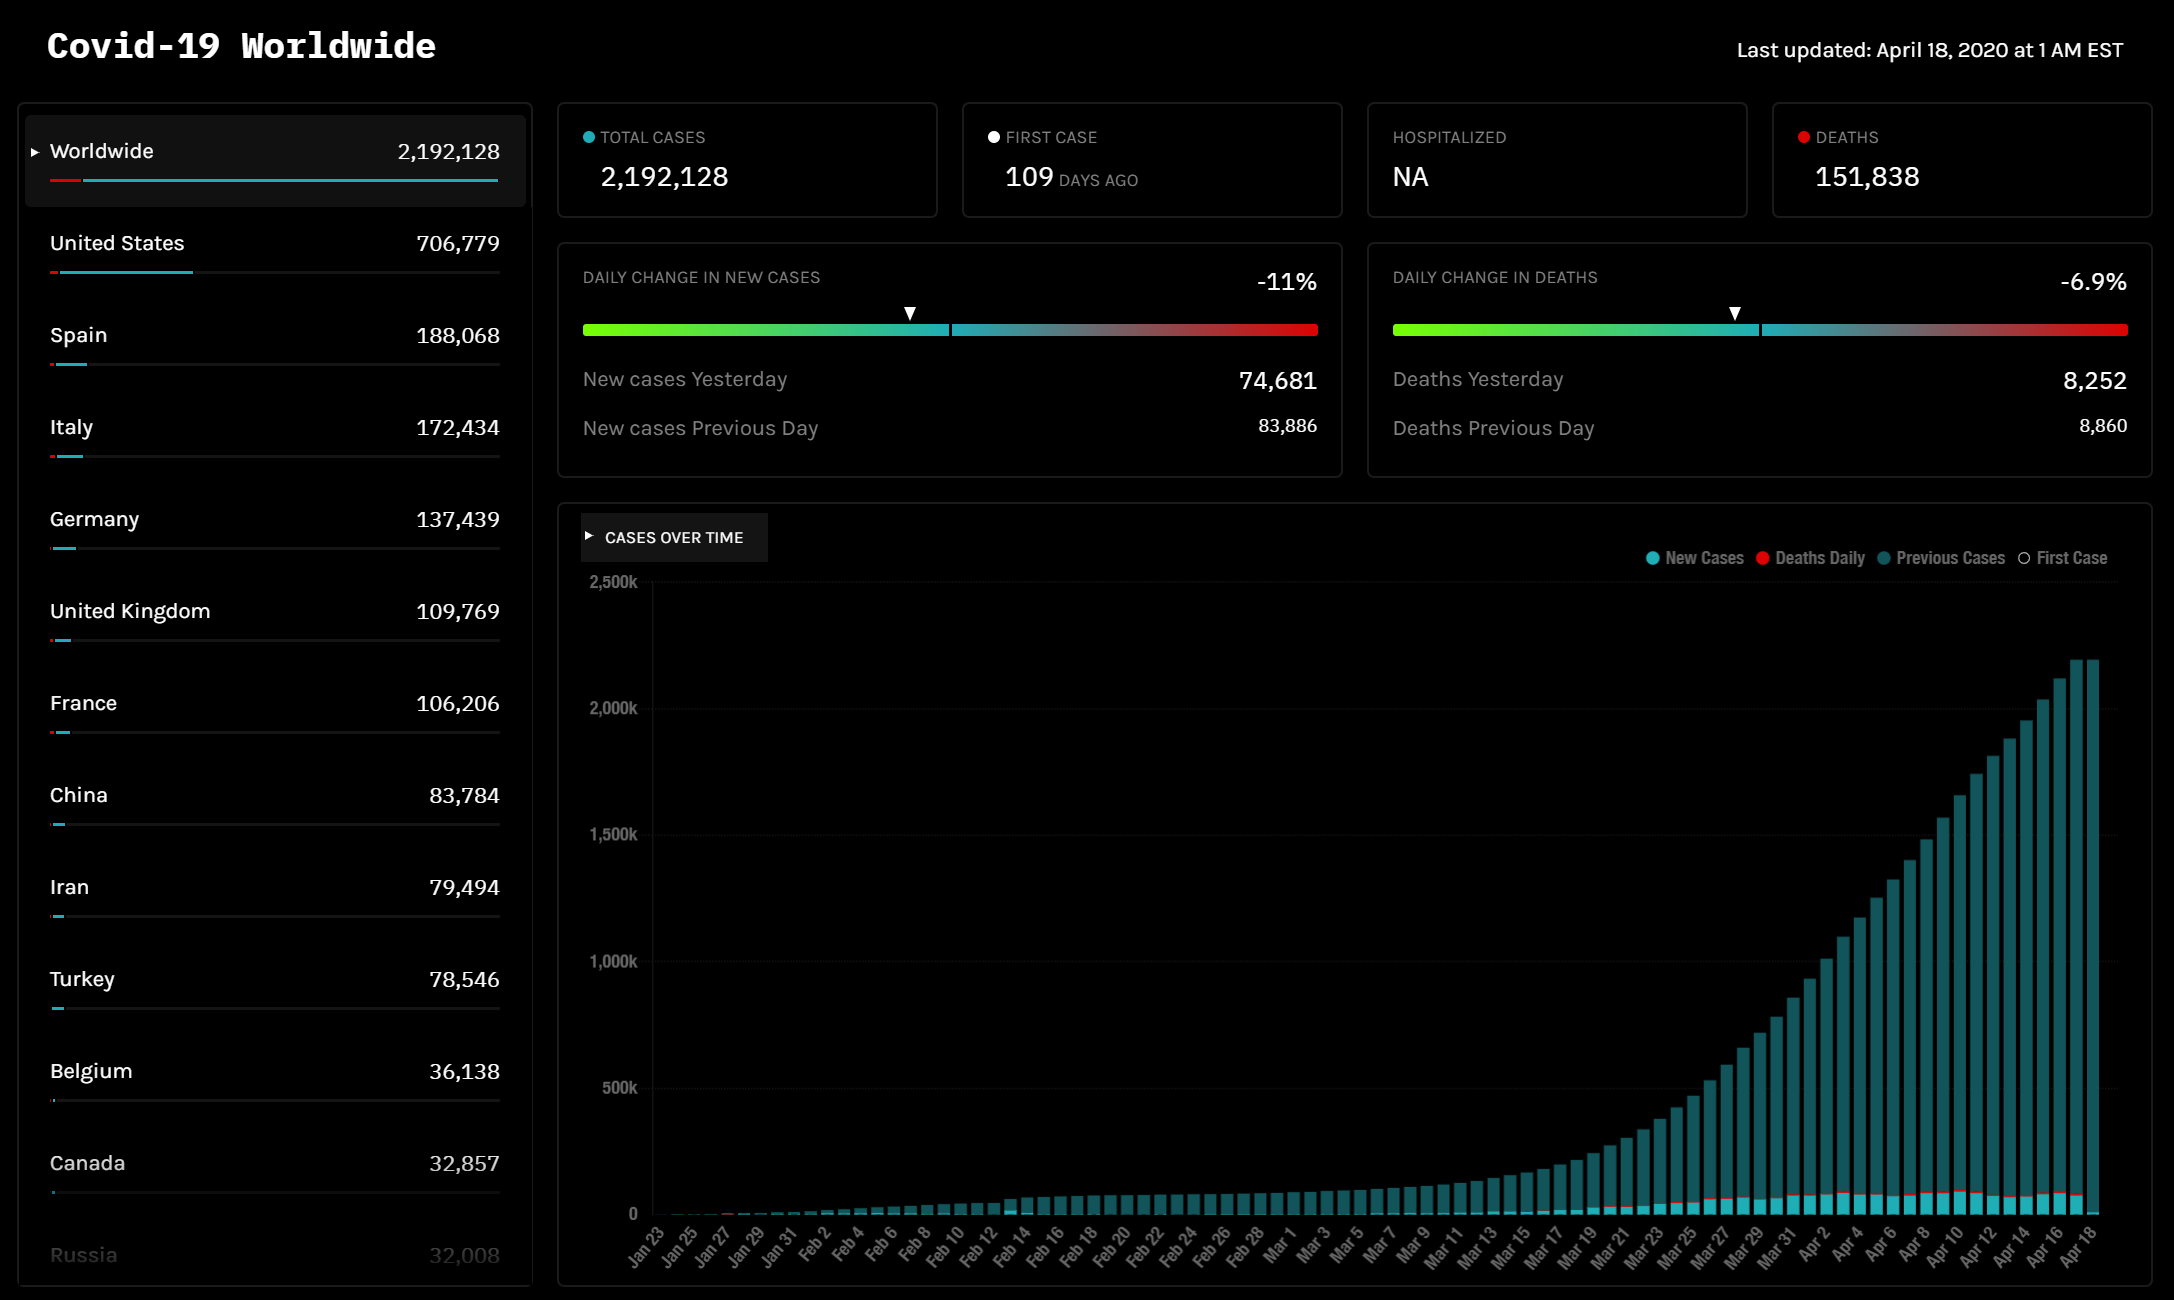Toggle the Previous Cases legend series
Screen dimensions: 2174x1300
pyautogui.click(x=1941, y=558)
